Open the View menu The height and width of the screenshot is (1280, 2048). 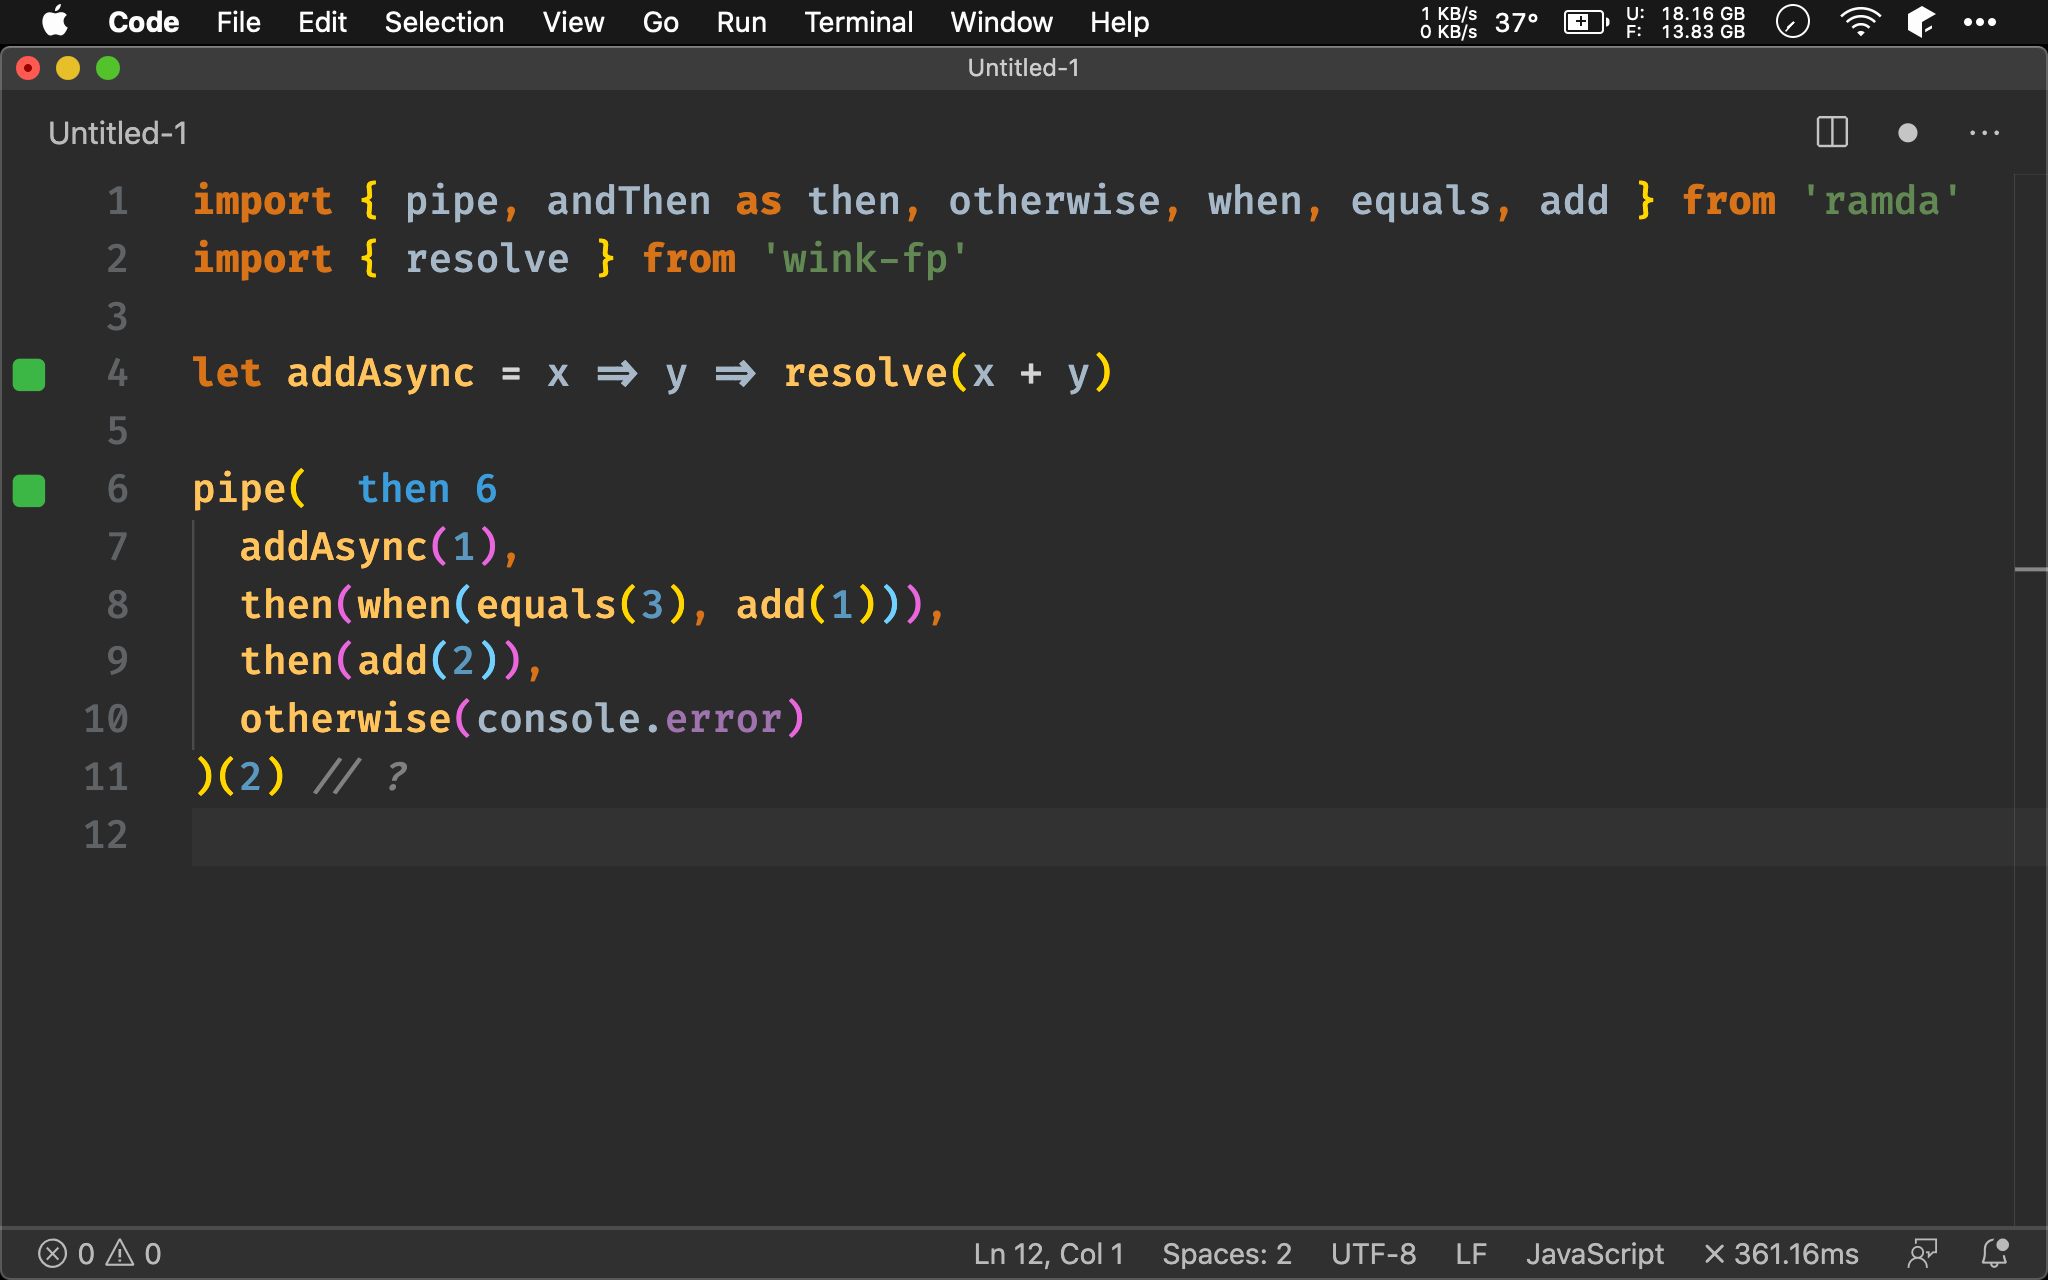573,22
